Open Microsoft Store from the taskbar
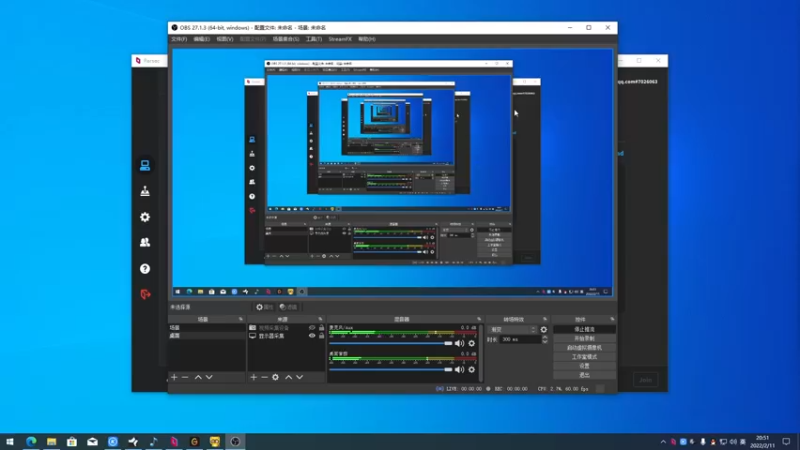This screenshot has width=800, height=450. point(72,441)
